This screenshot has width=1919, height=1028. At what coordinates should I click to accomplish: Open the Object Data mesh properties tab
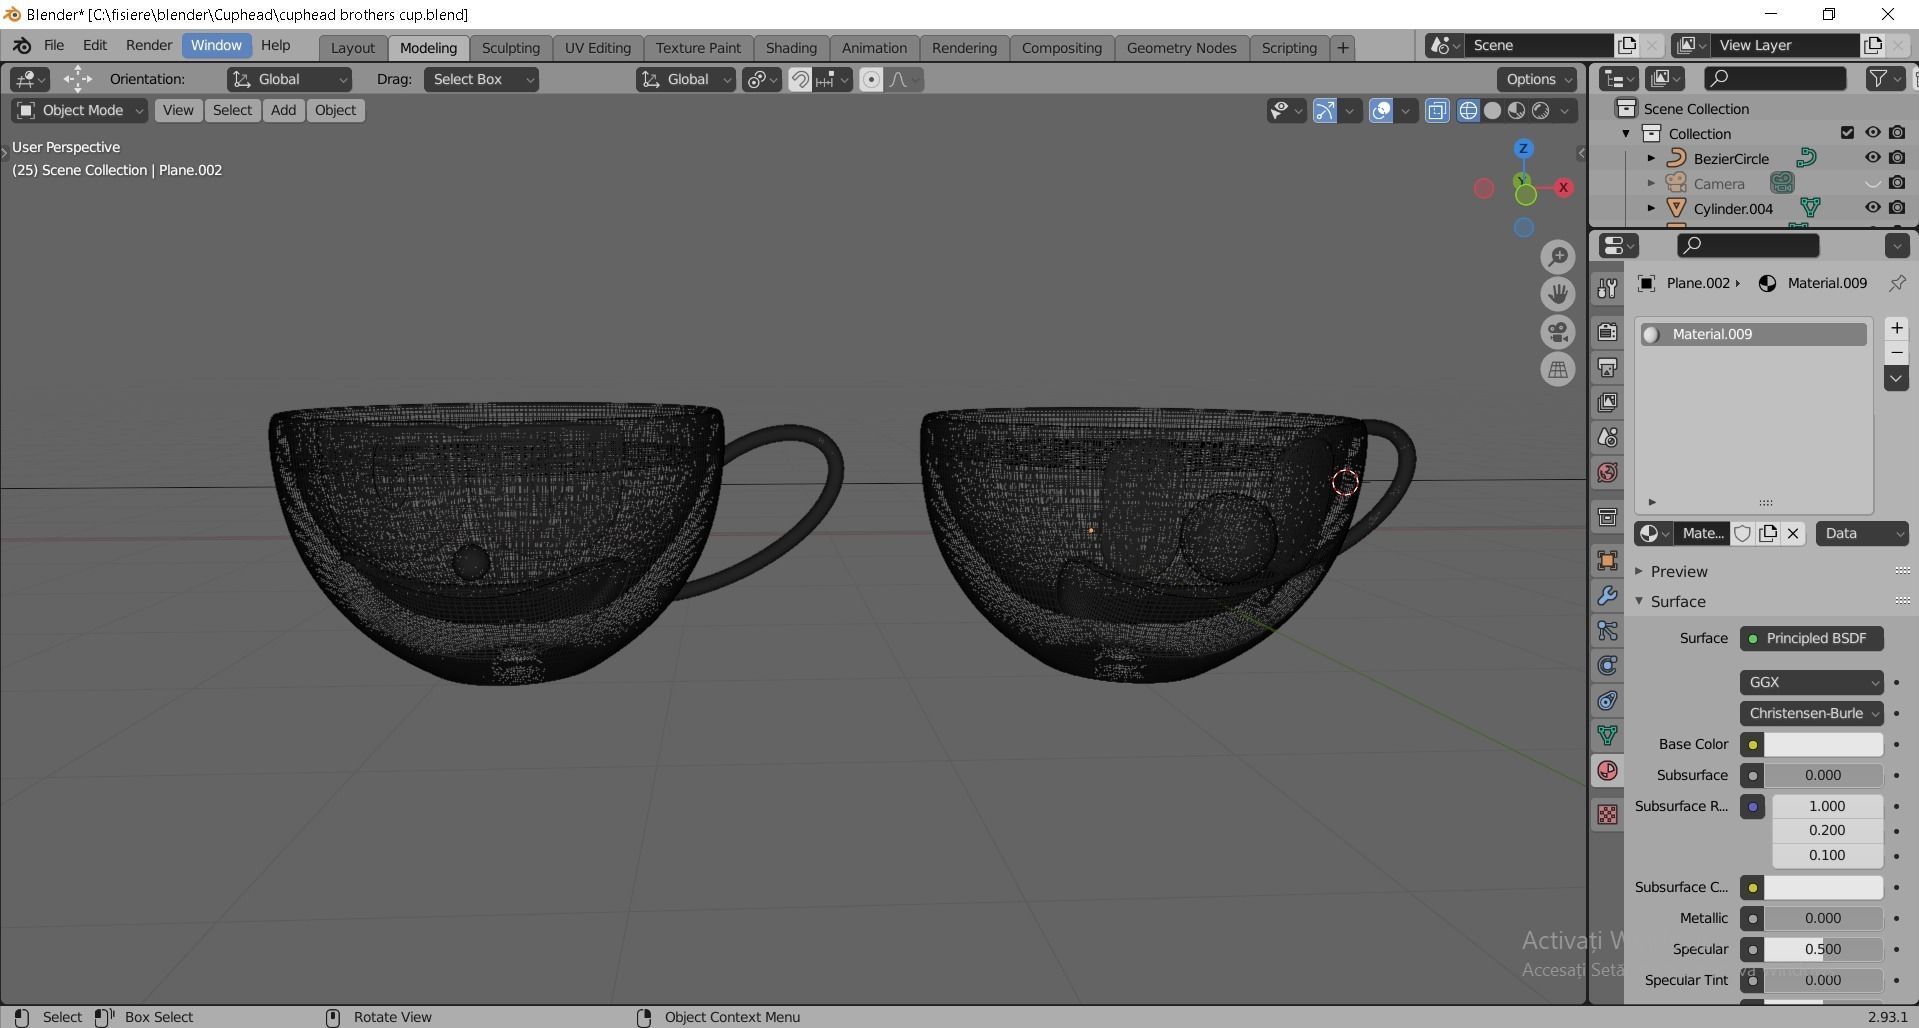point(1607,735)
